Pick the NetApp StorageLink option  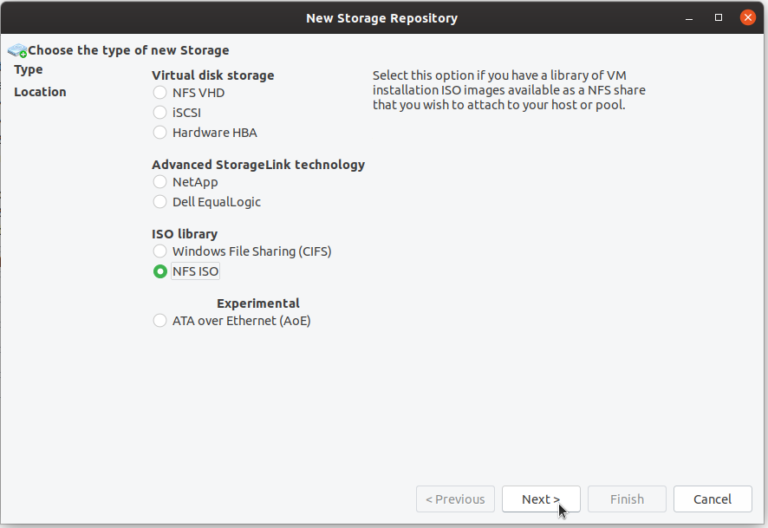coord(160,182)
